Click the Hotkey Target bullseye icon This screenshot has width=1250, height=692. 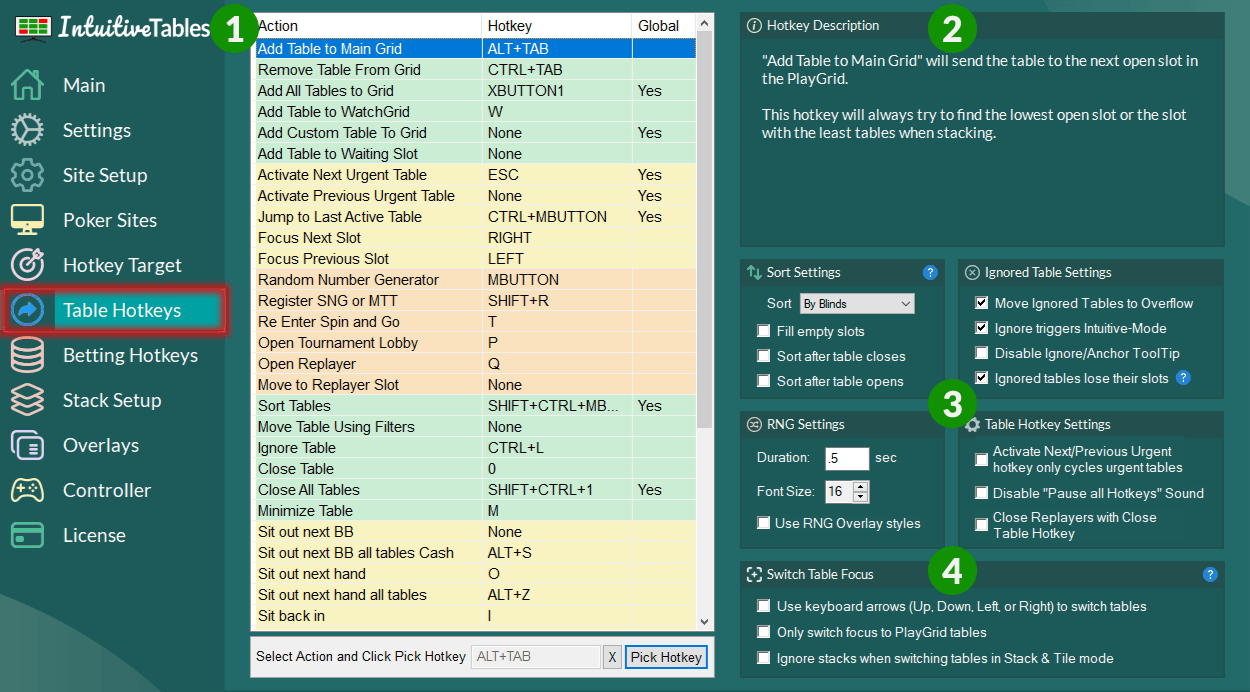tap(27, 265)
